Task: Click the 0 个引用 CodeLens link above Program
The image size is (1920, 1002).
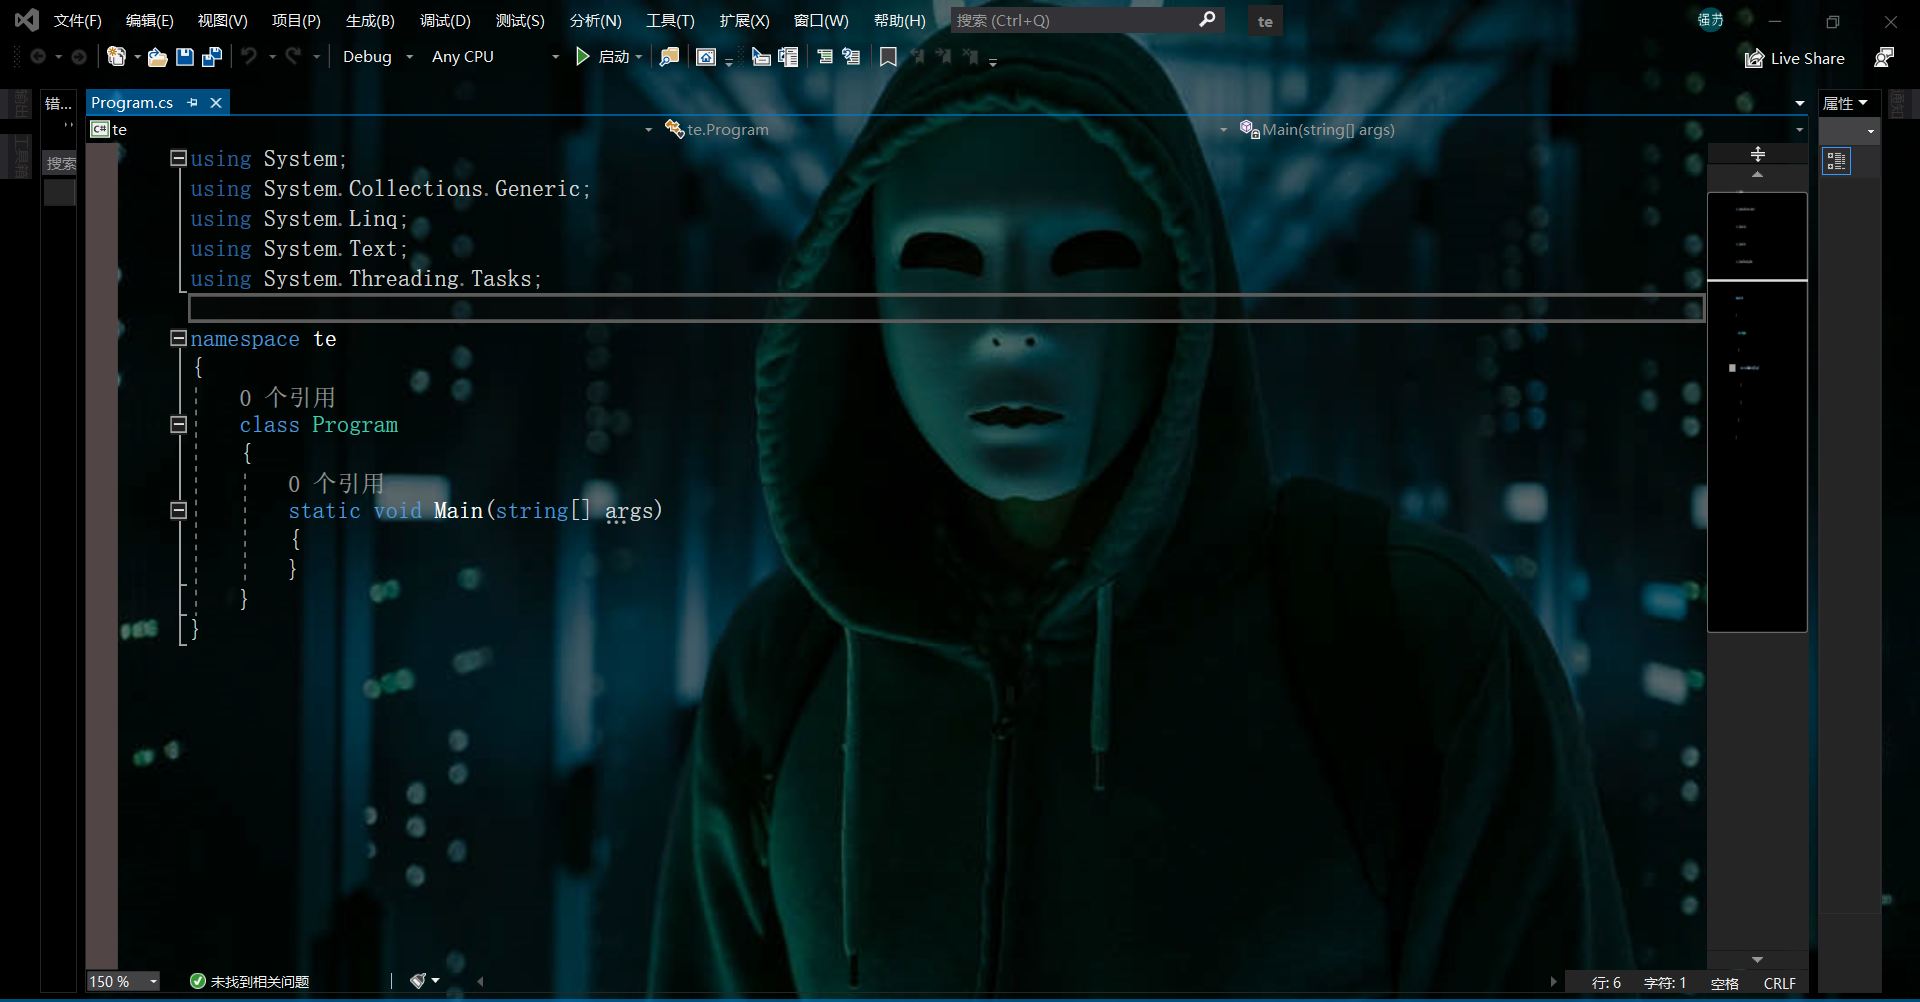Action: [288, 397]
